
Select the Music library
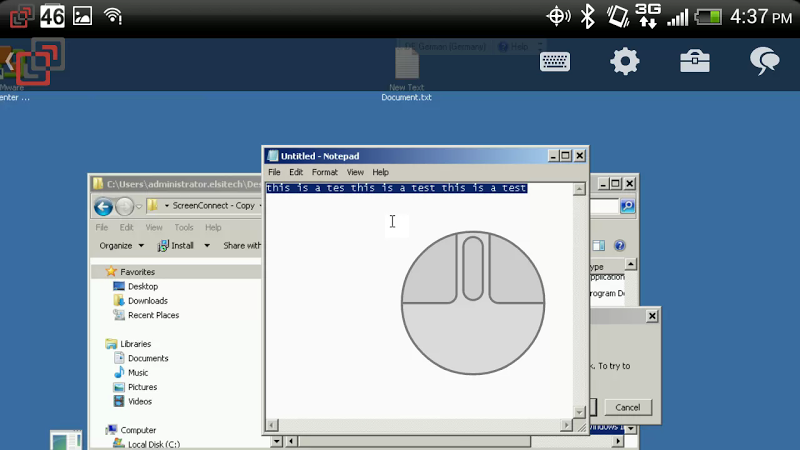[x=138, y=373]
